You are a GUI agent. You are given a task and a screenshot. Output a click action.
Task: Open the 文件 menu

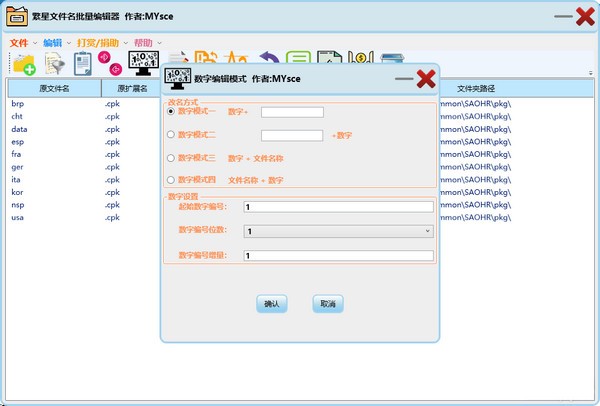(x=19, y=43)
